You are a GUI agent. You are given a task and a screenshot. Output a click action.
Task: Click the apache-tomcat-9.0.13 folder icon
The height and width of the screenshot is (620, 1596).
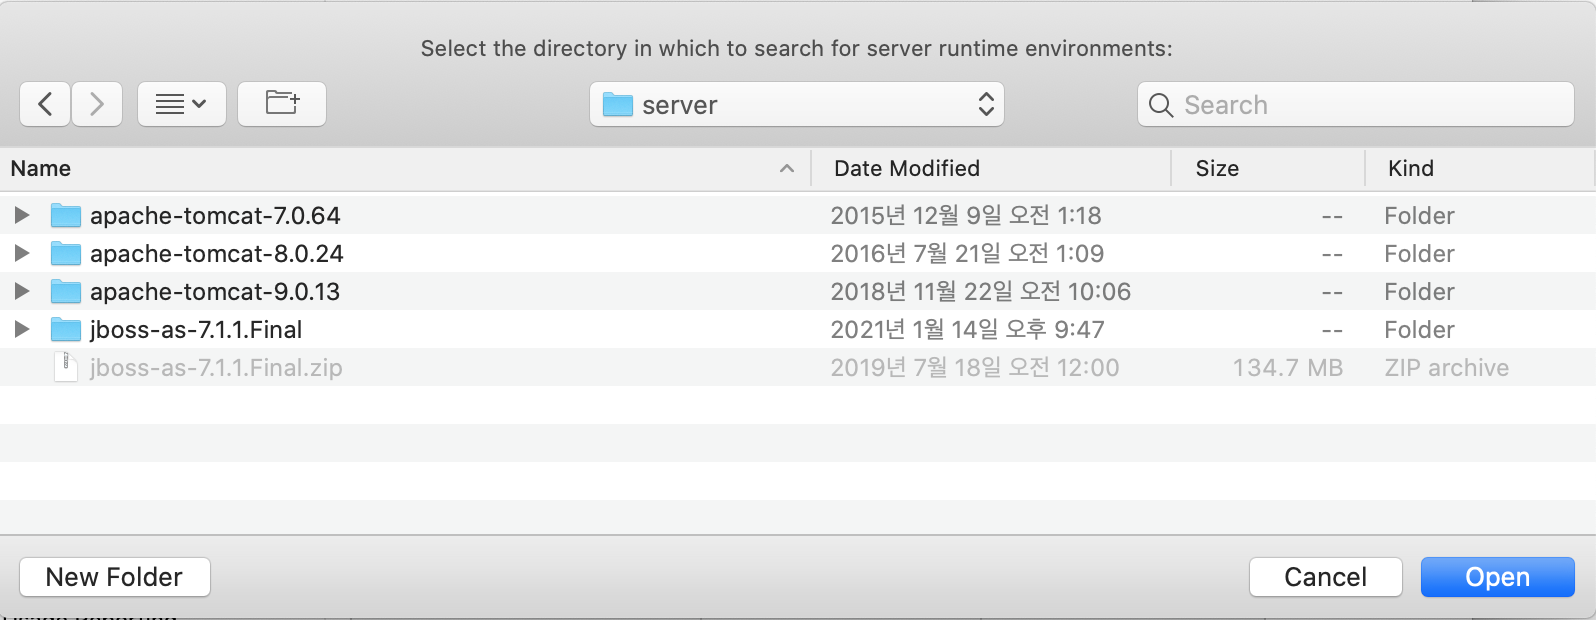66,291
